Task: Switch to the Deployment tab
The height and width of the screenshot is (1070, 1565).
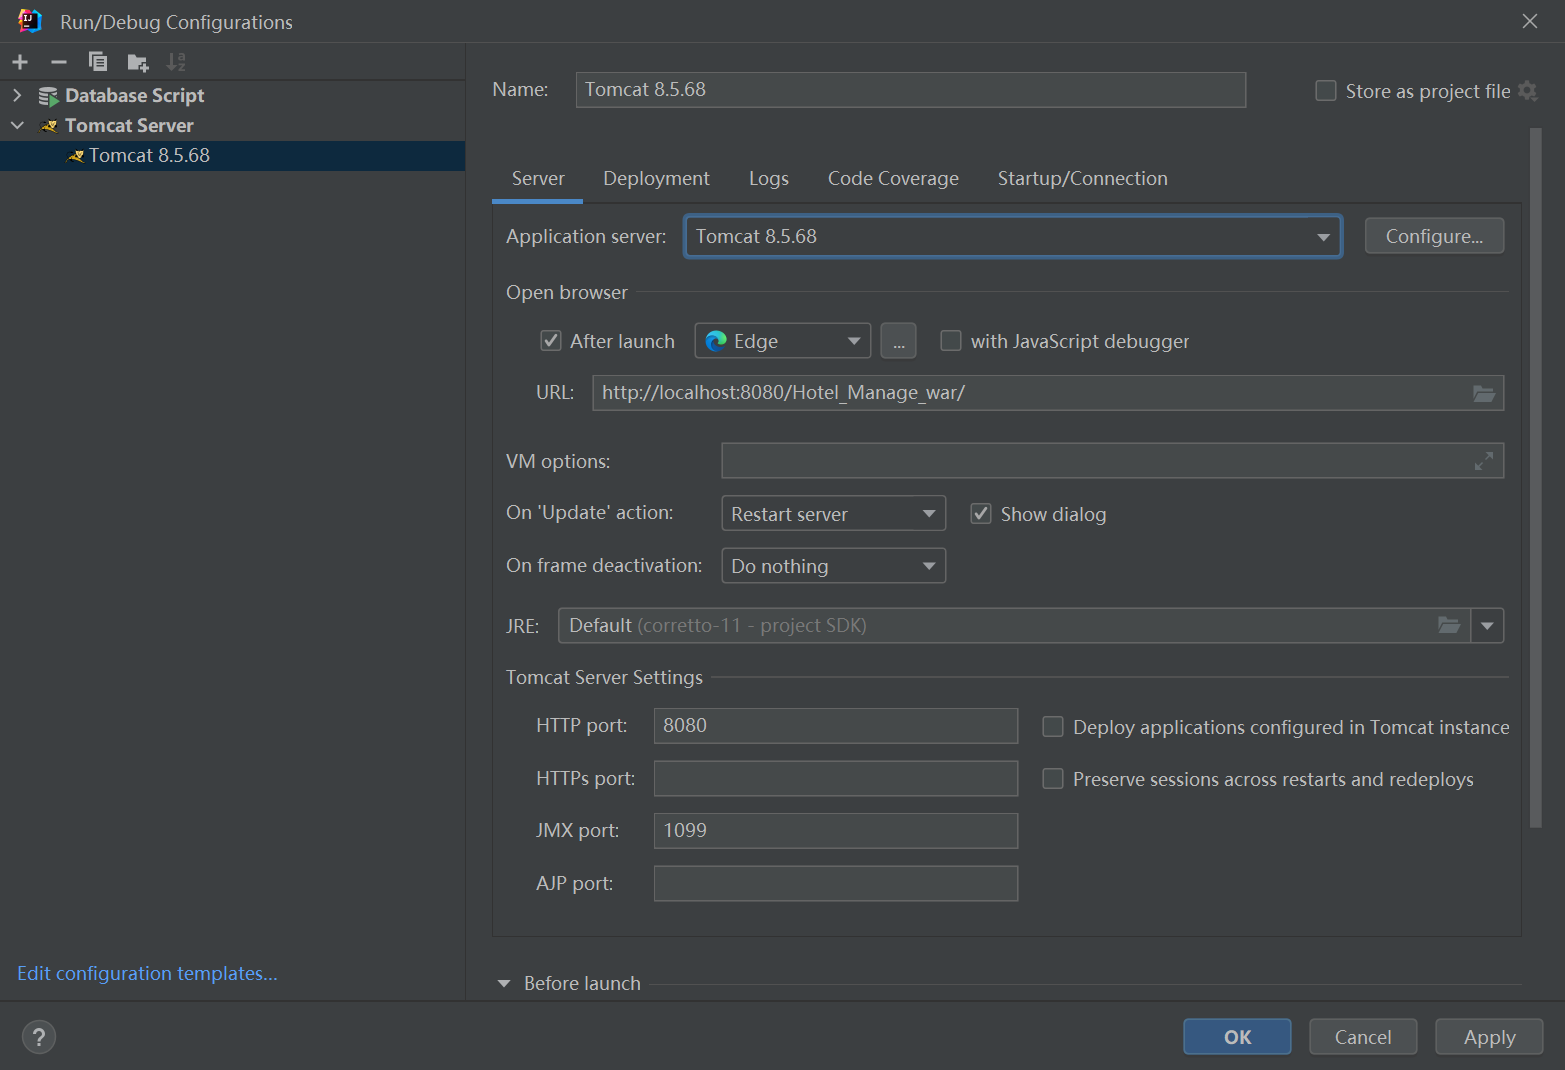Action: 656,179
